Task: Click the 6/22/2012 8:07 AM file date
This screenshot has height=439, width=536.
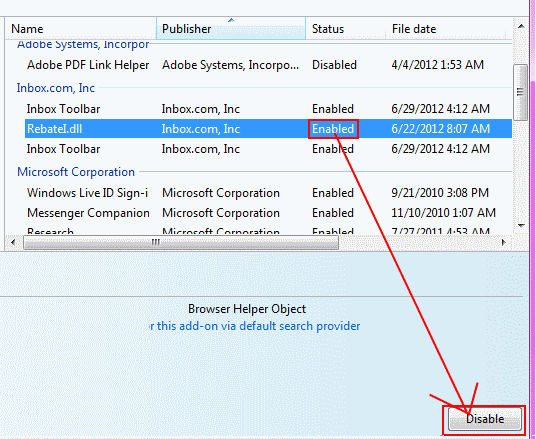Action: (441, 129)
